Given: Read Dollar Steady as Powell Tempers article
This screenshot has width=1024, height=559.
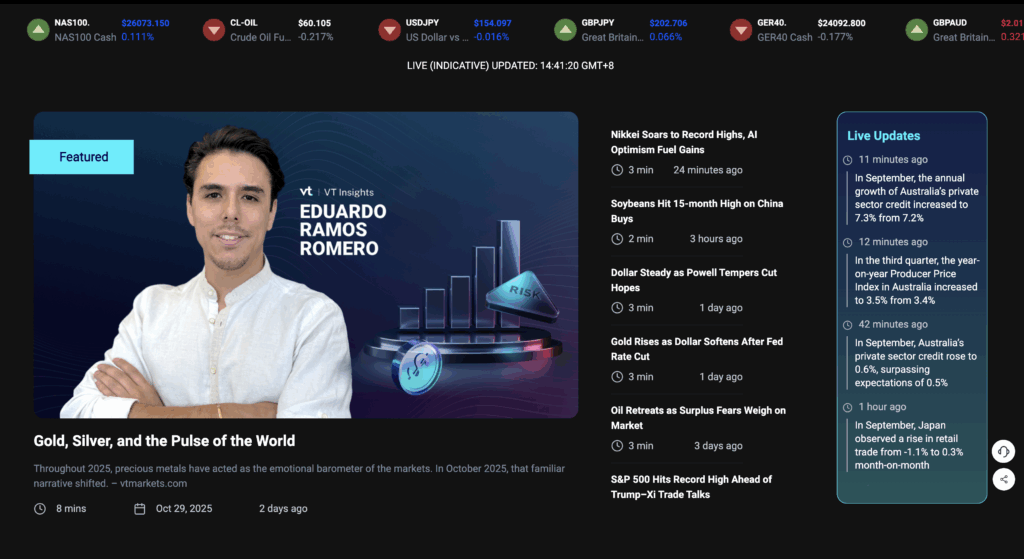Looking at the screenshot, I should click(693, 280).
